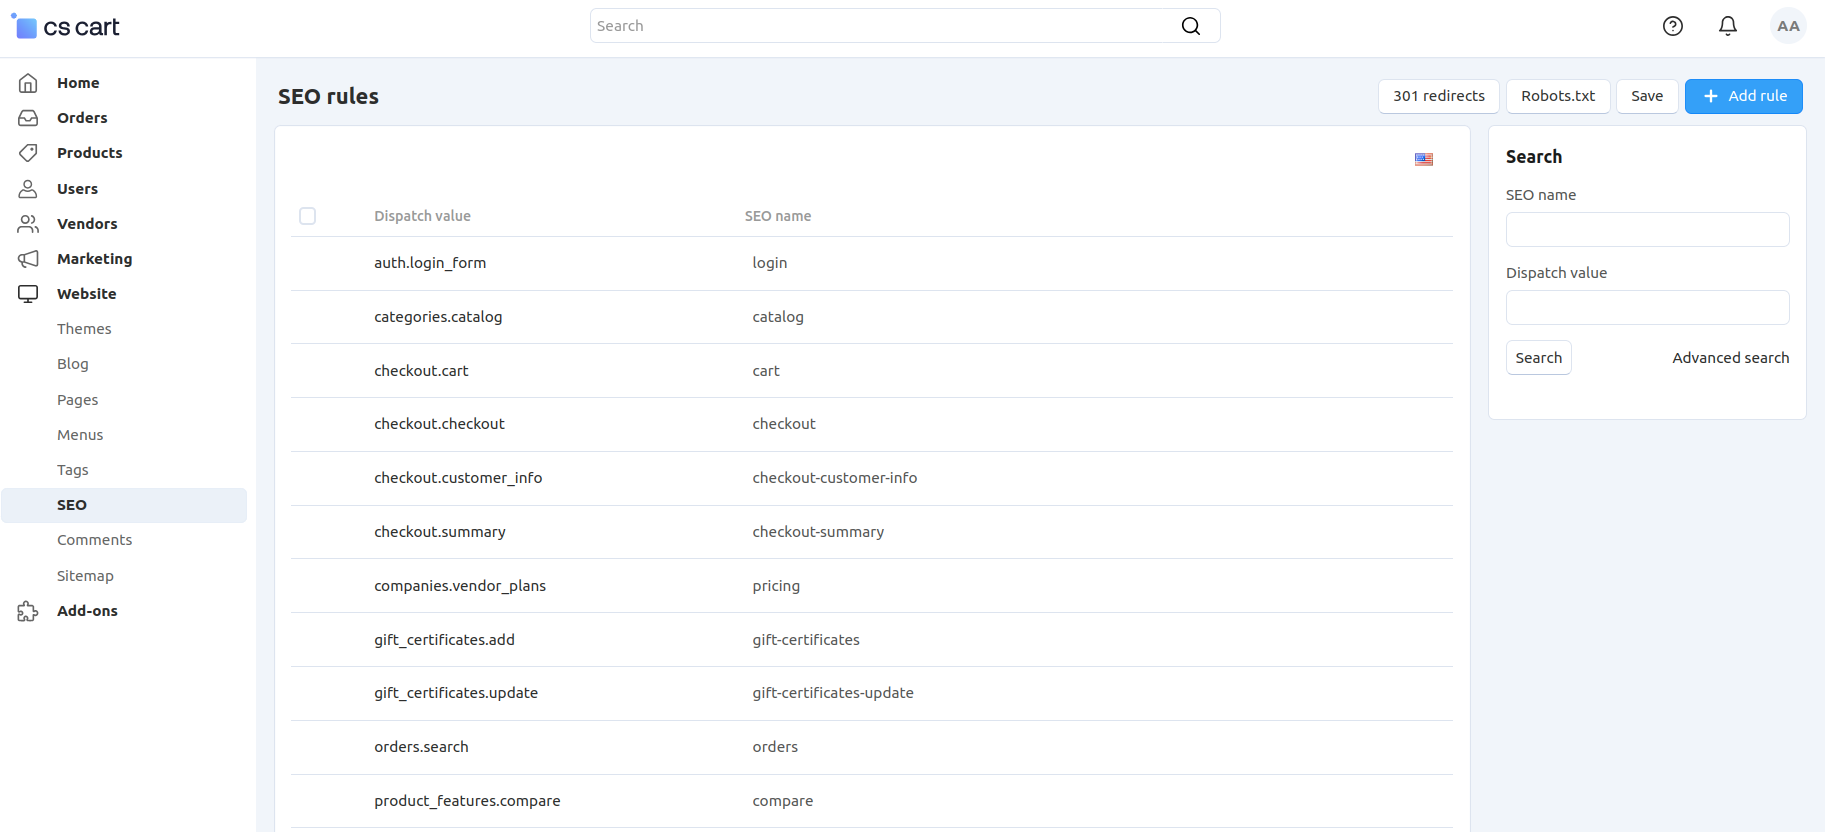Open Menus in the Website submenu

pos(80,435)
